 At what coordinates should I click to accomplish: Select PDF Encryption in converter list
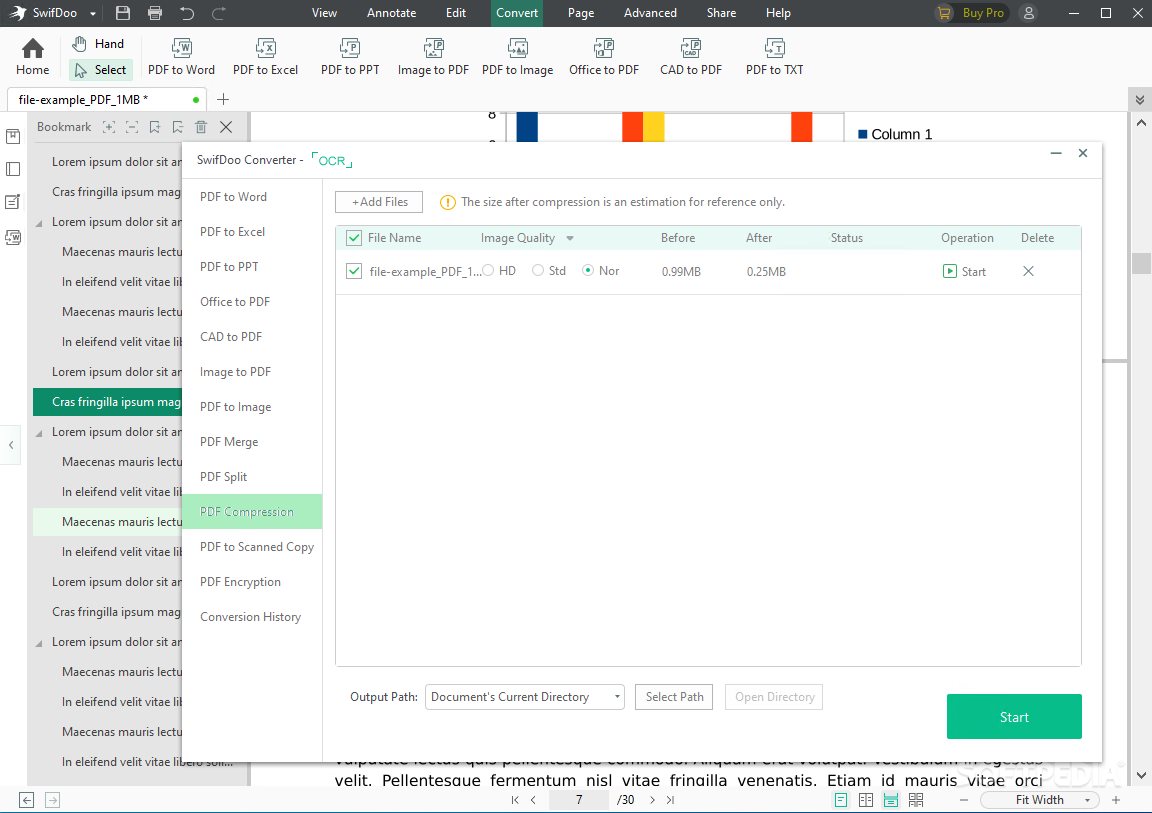click(252, 582)
